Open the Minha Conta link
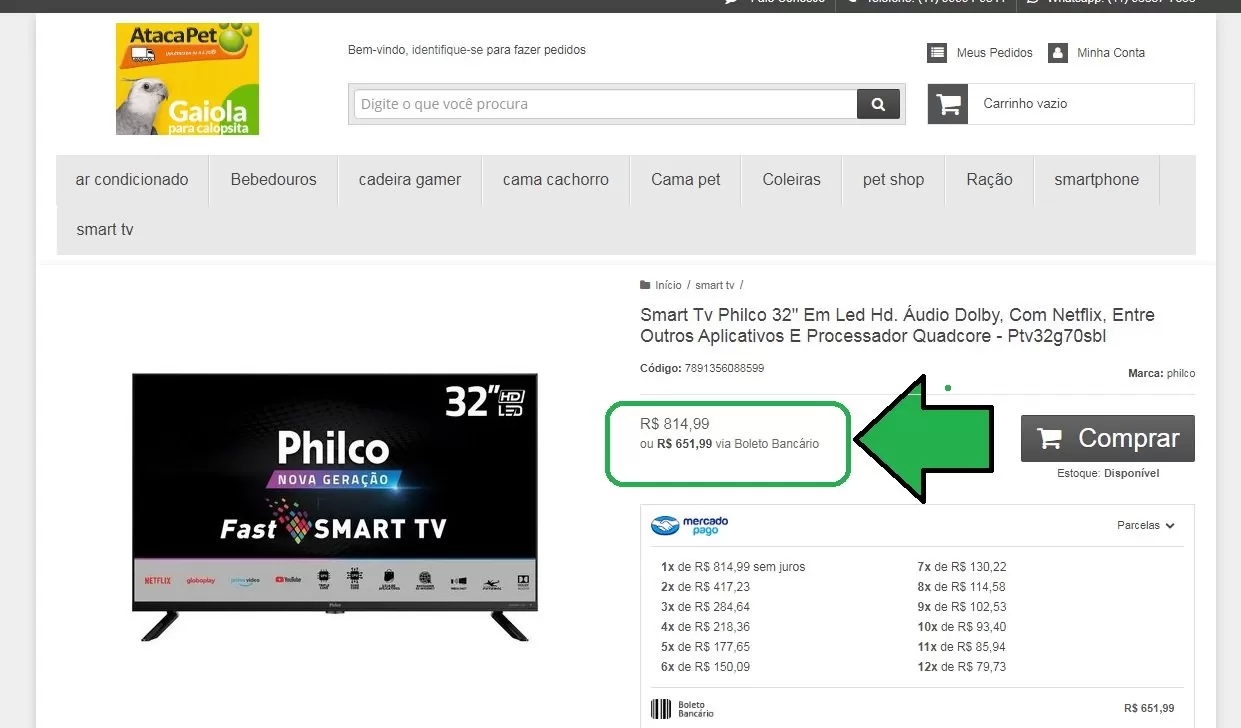This screenshot has width=1241, height=728. pyautogui.click(x=1111, y=53)
